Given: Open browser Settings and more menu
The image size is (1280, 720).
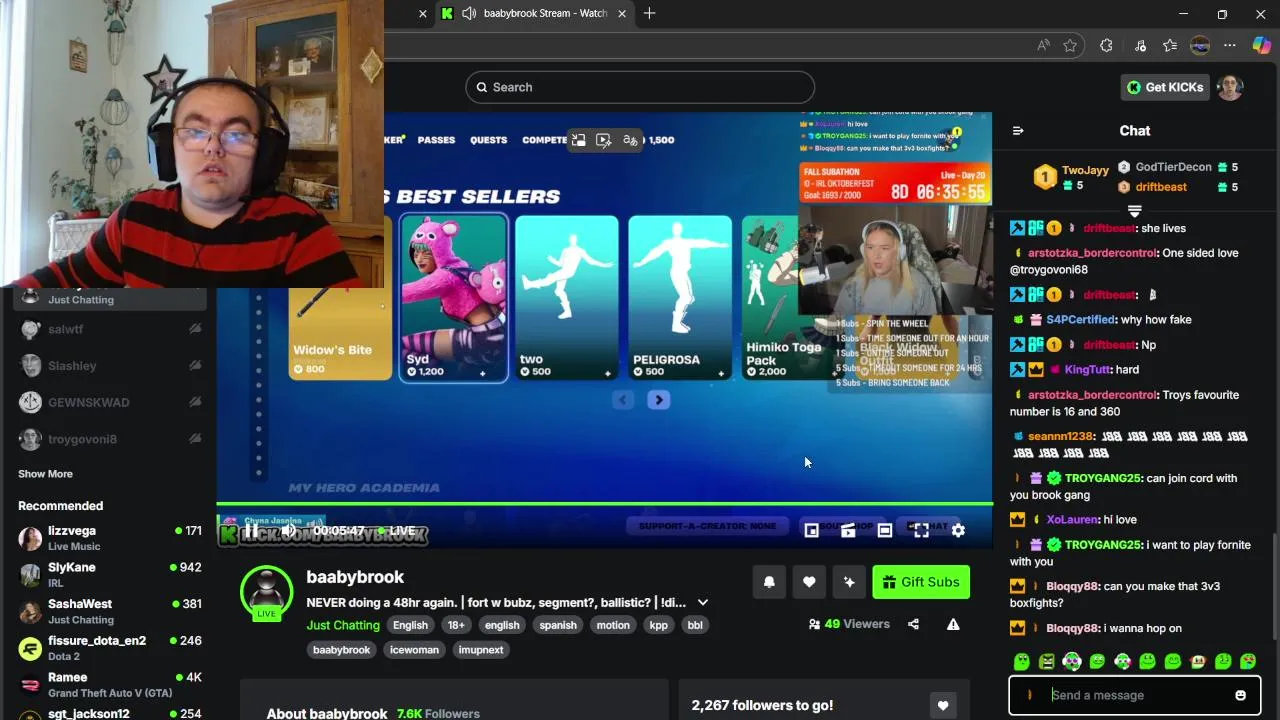Looking at the screenshot, I should (1230, 45).
